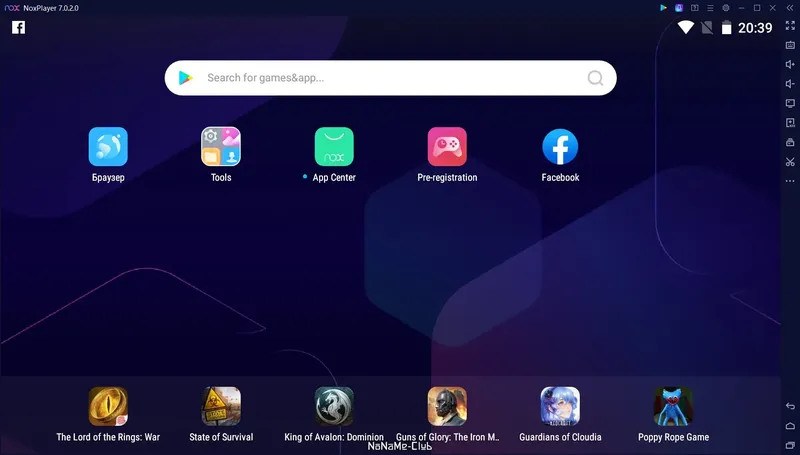Show more sidebar tools
This screenshot has height=455, width=800.
coord(790,181)
